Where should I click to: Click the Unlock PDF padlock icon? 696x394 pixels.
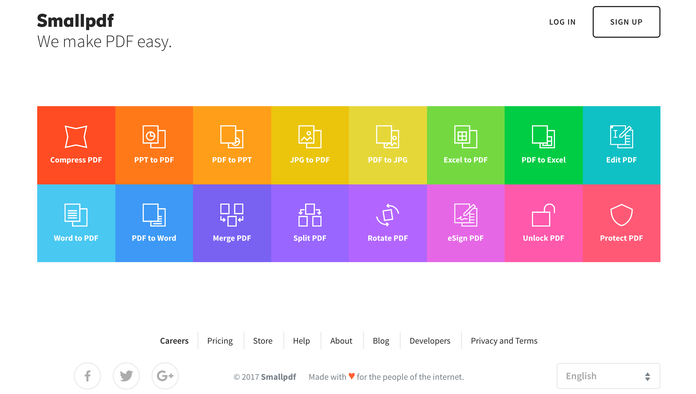coord(543,215)
